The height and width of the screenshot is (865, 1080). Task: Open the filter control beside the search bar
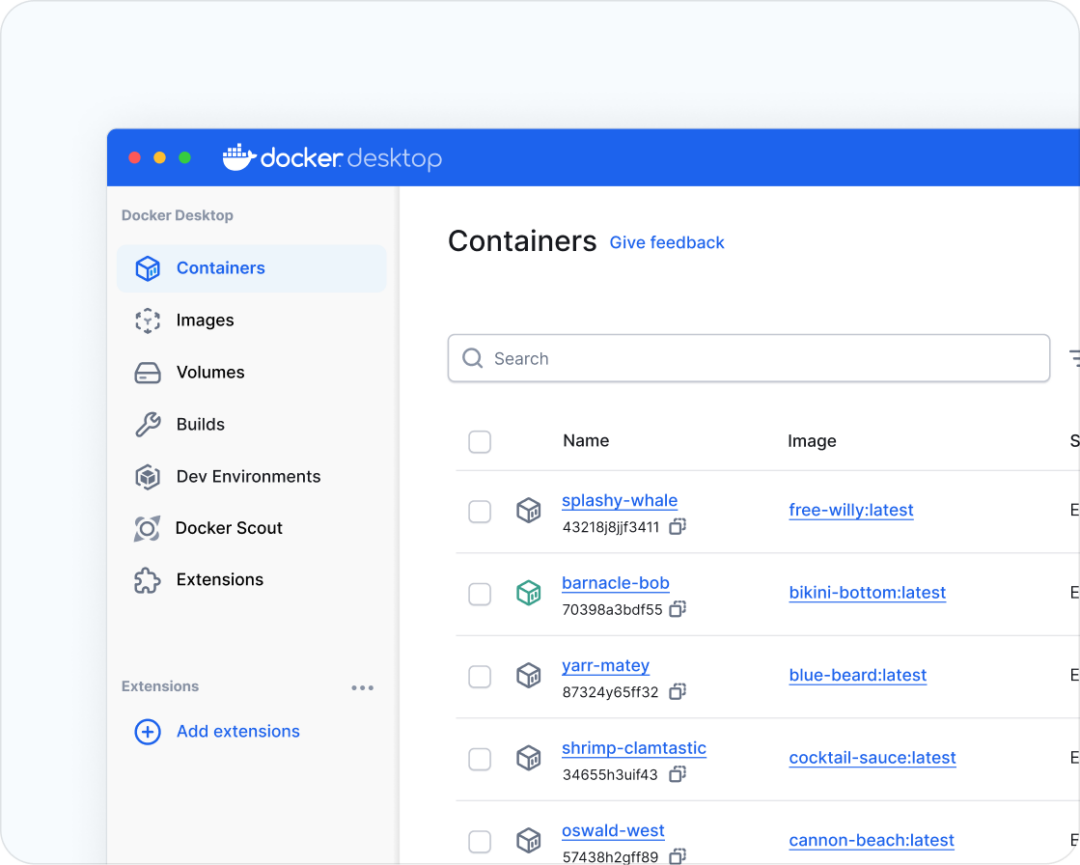coord(1074,357)
